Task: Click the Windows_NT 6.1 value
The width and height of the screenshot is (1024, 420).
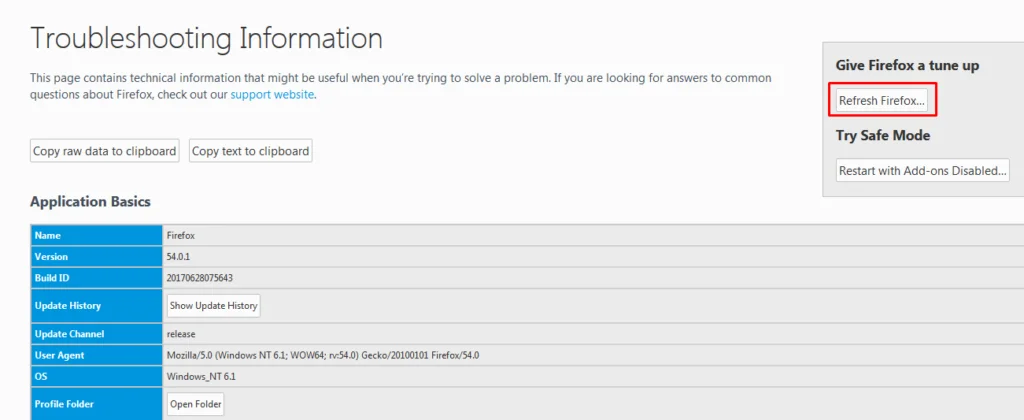Action: point(201,377)
